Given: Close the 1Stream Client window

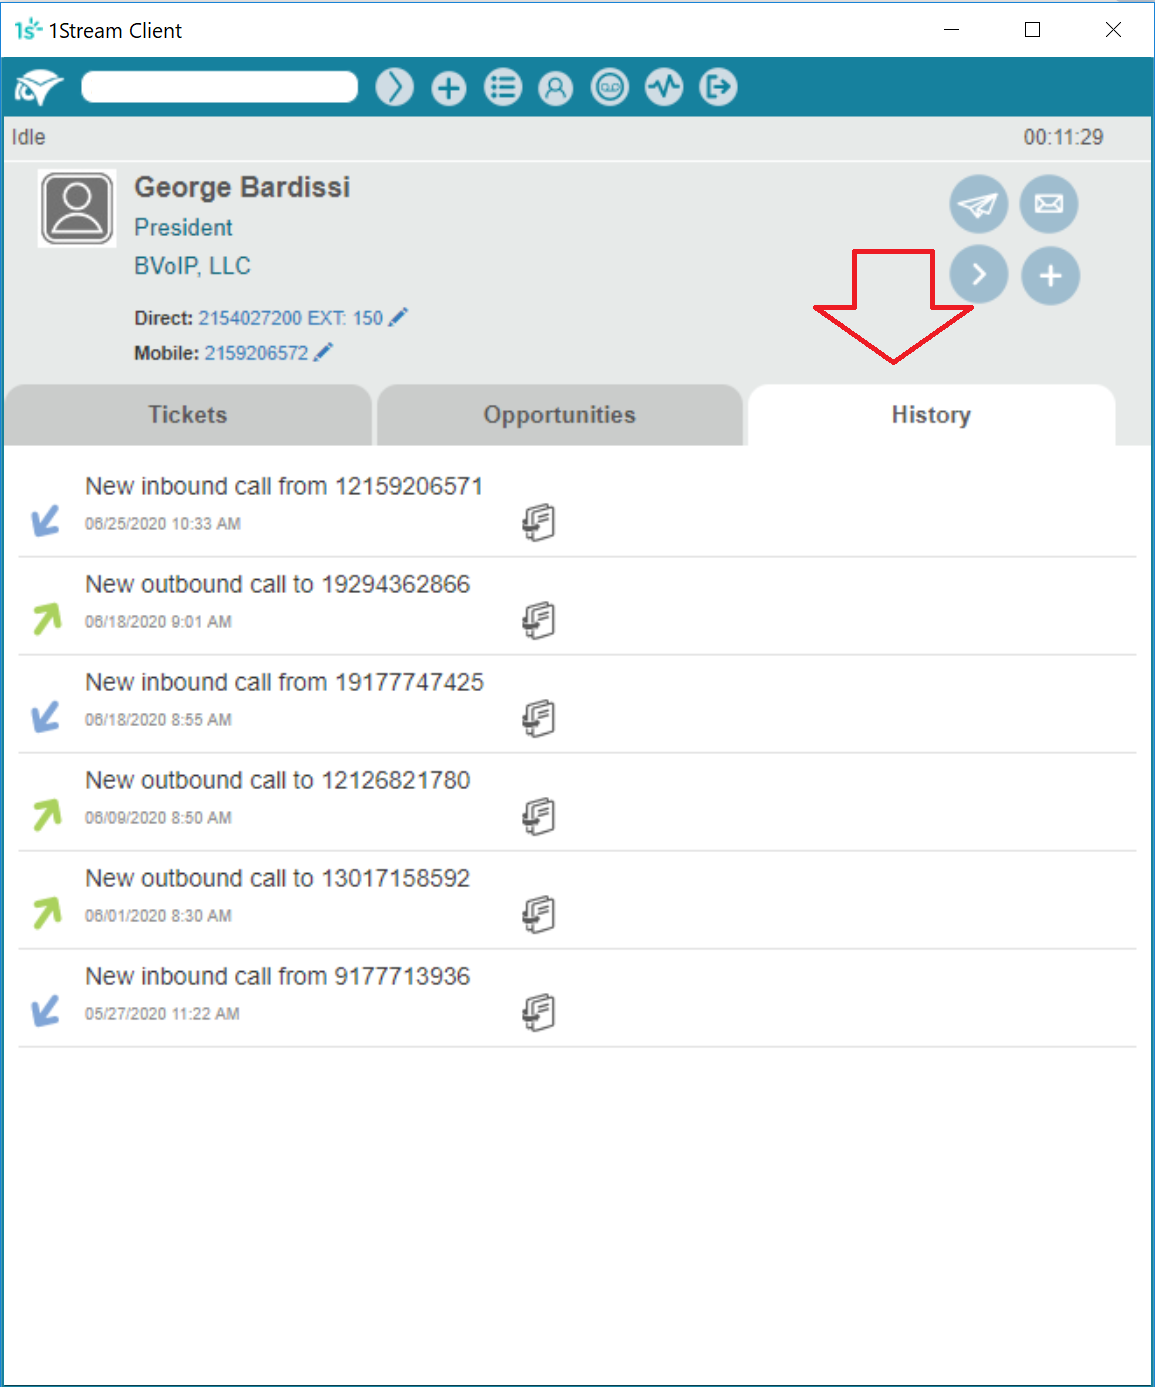Looking at the screenshot, I should pyautogui.click(x=1113, y=30).
